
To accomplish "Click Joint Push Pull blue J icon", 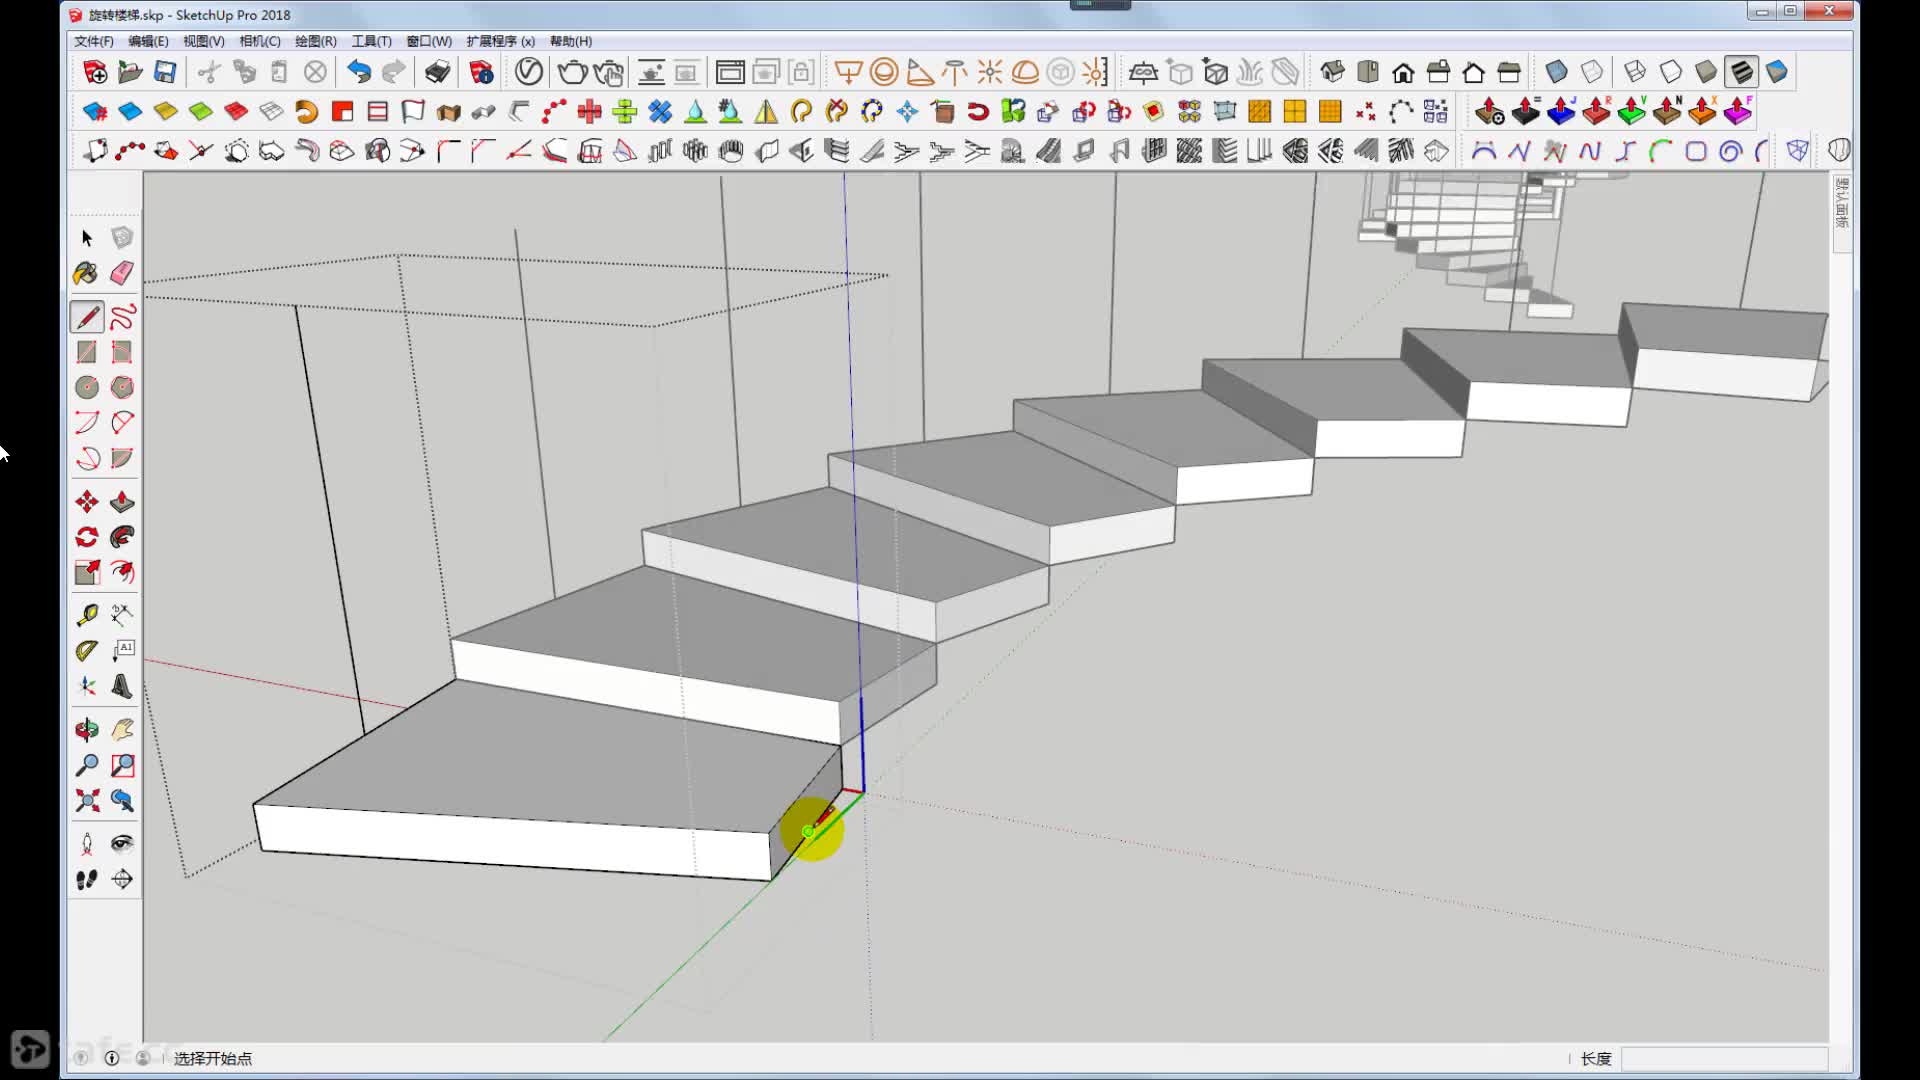I will [x=1561, y=111].
